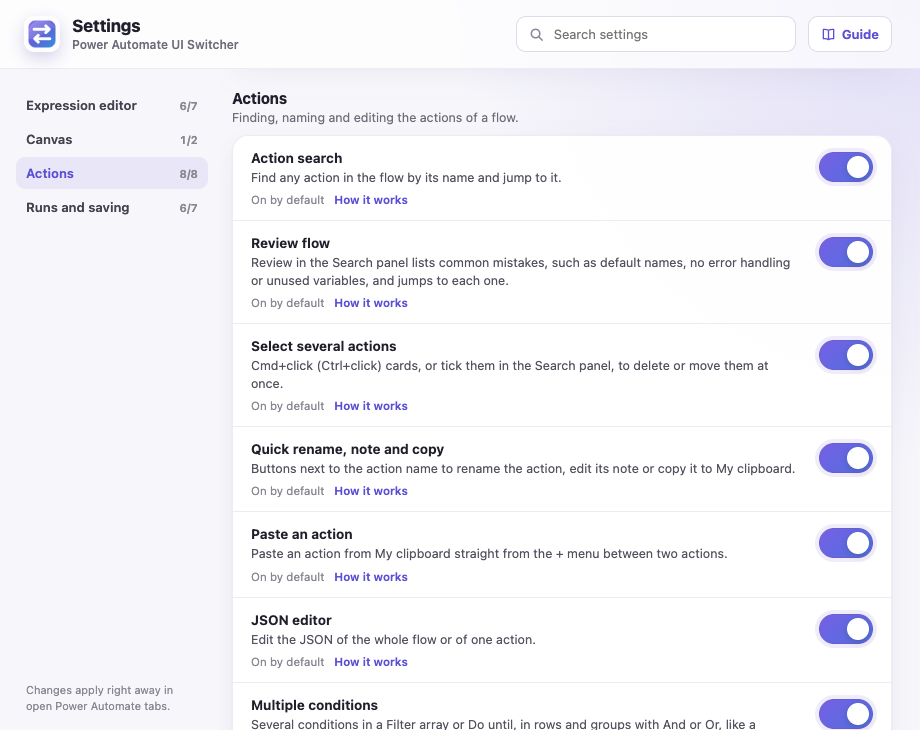Switch off Paste an action
The image size is (920, 730).
(845, 543)
